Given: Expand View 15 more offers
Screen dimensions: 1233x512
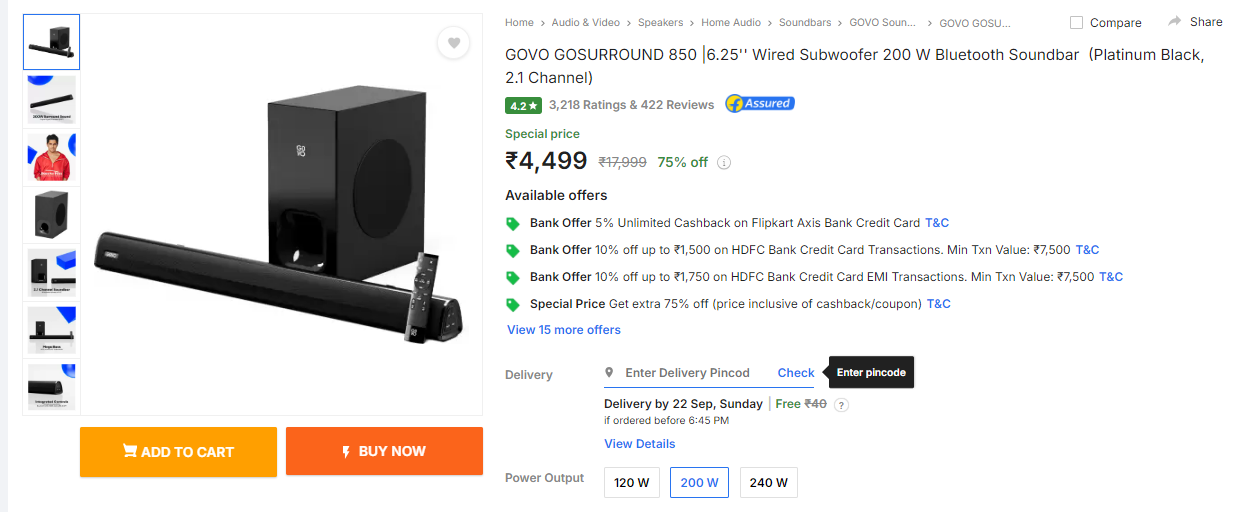Looking at the screenshot, I should (564, 330).
